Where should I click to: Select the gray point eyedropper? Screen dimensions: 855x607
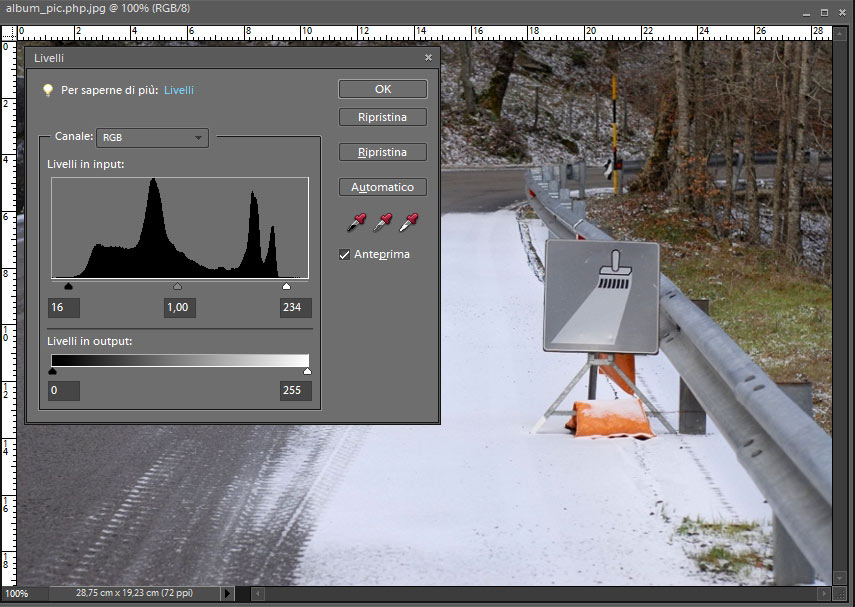tap(383, 222)
